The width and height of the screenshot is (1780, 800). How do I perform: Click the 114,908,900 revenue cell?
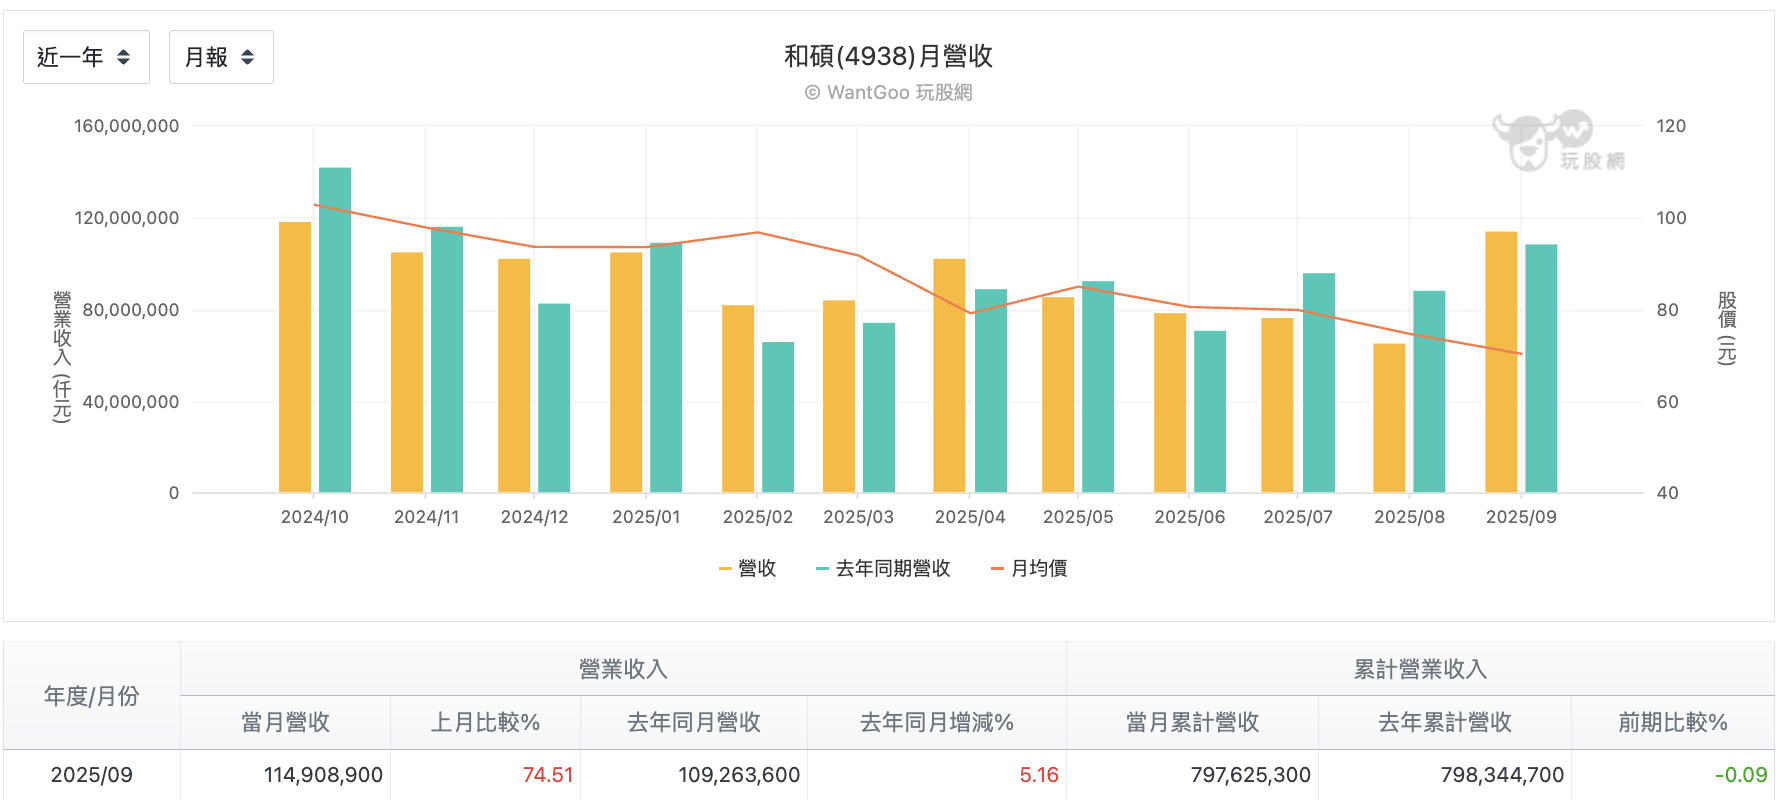323,775
